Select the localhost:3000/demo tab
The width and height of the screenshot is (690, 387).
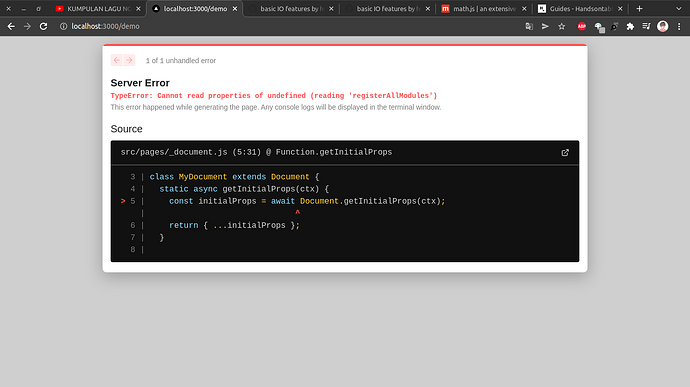[195, 9]
